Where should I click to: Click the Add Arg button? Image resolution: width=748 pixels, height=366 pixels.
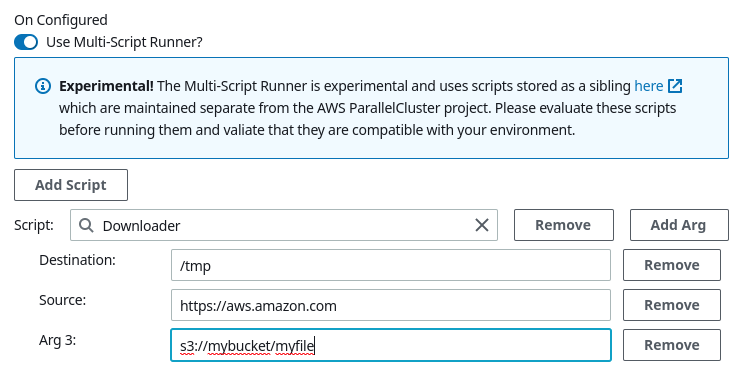[x=679, y=225]
